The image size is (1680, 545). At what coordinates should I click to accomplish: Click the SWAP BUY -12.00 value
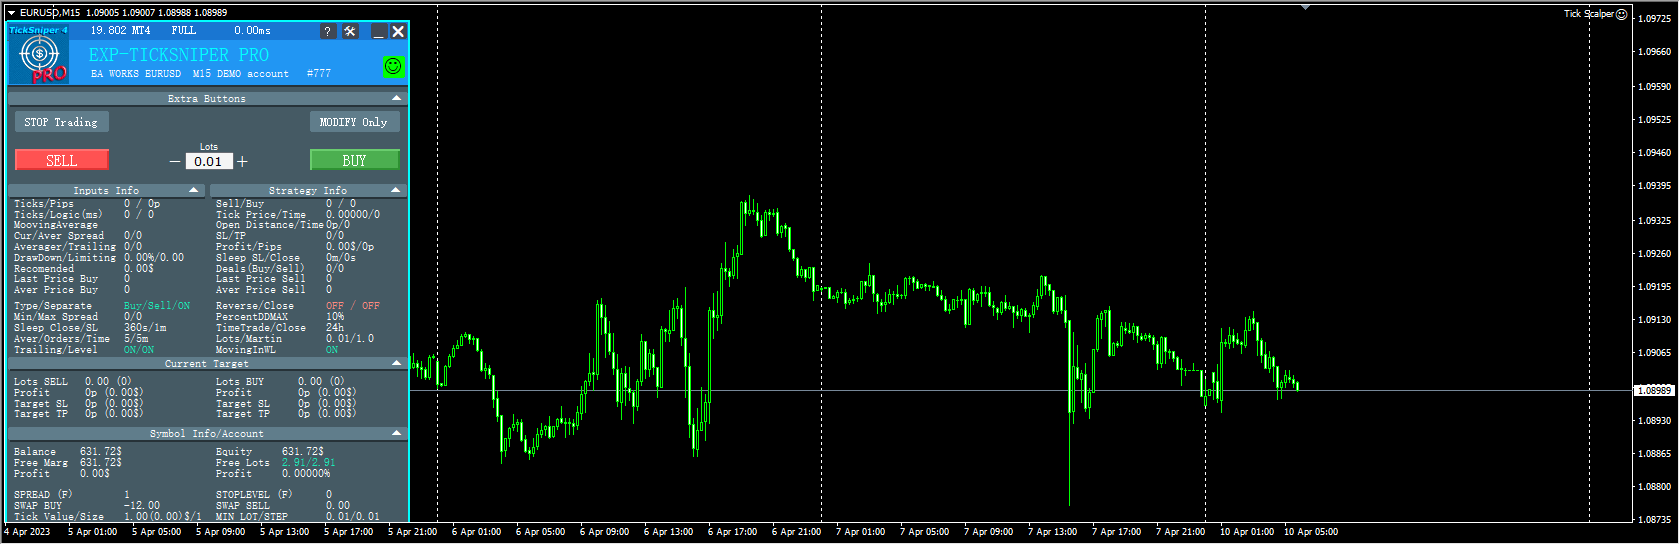[x=142, y=506]
